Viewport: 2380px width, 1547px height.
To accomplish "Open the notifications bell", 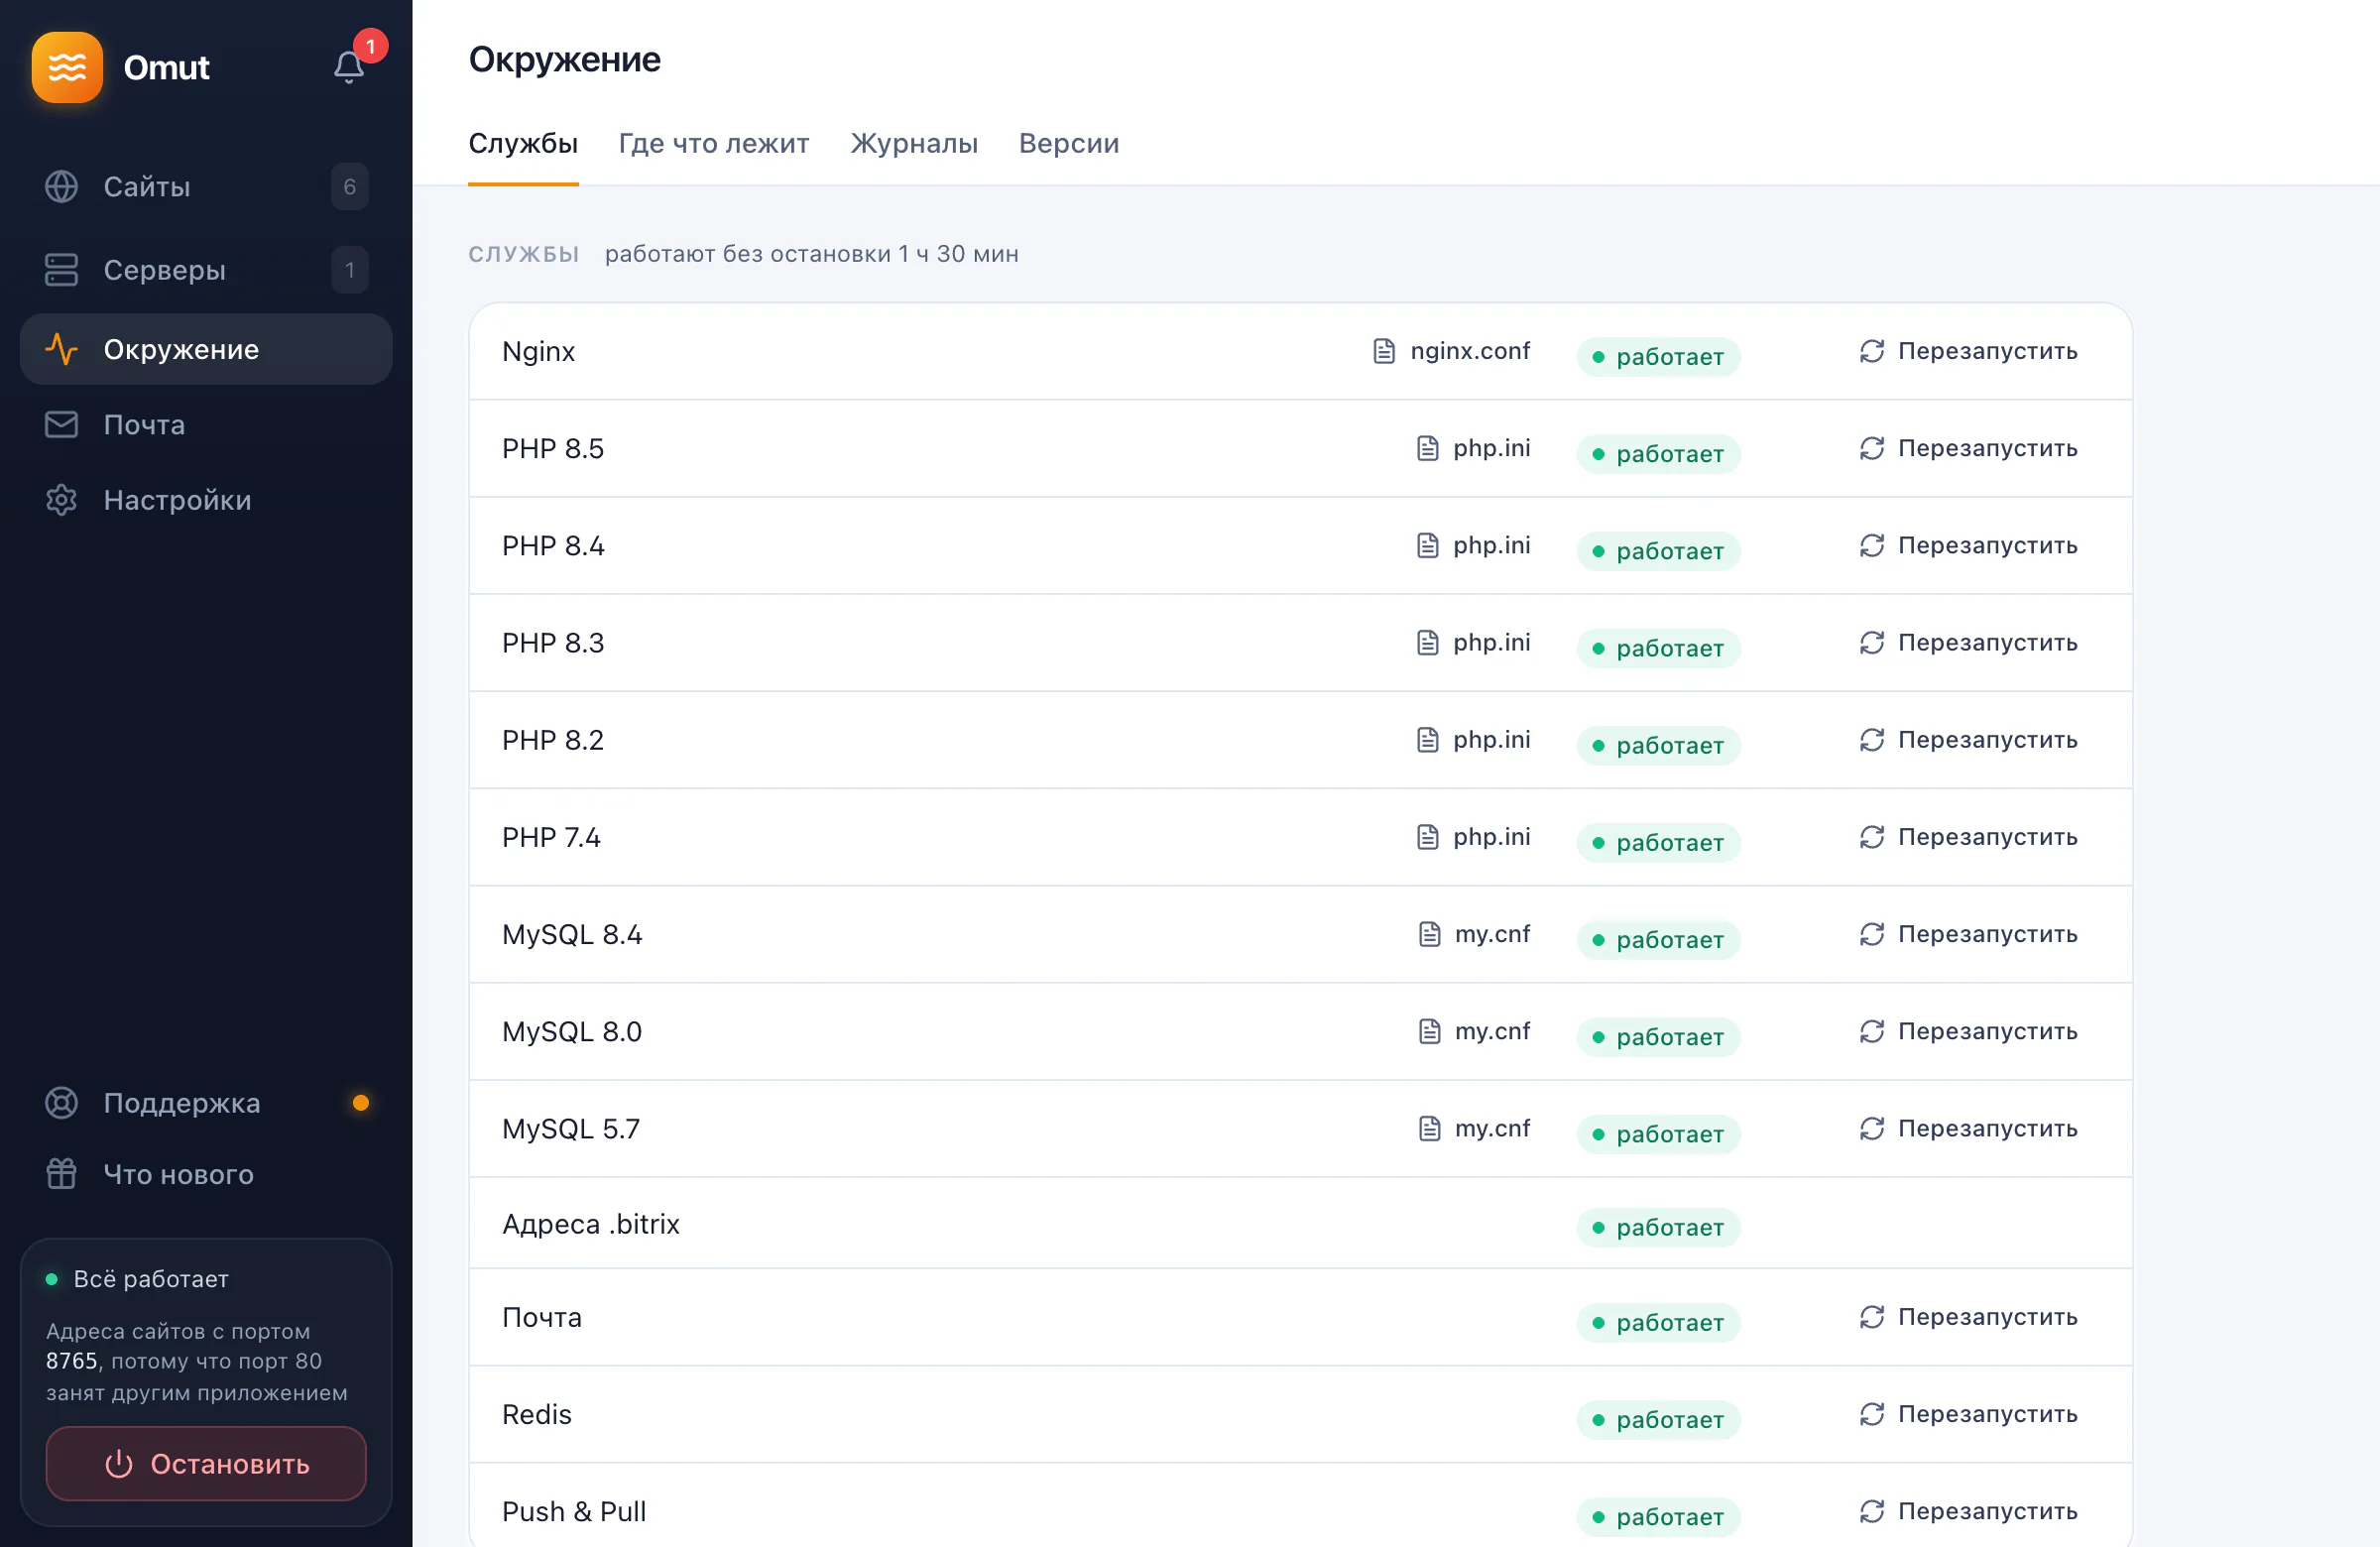I will [x=348, y=67].
